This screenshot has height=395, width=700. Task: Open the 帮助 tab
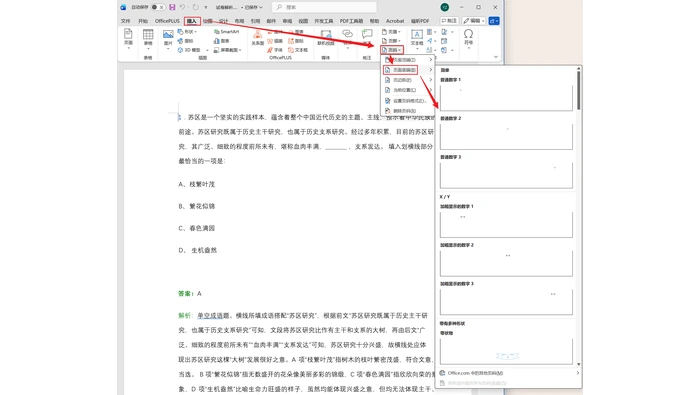point(375,21)
